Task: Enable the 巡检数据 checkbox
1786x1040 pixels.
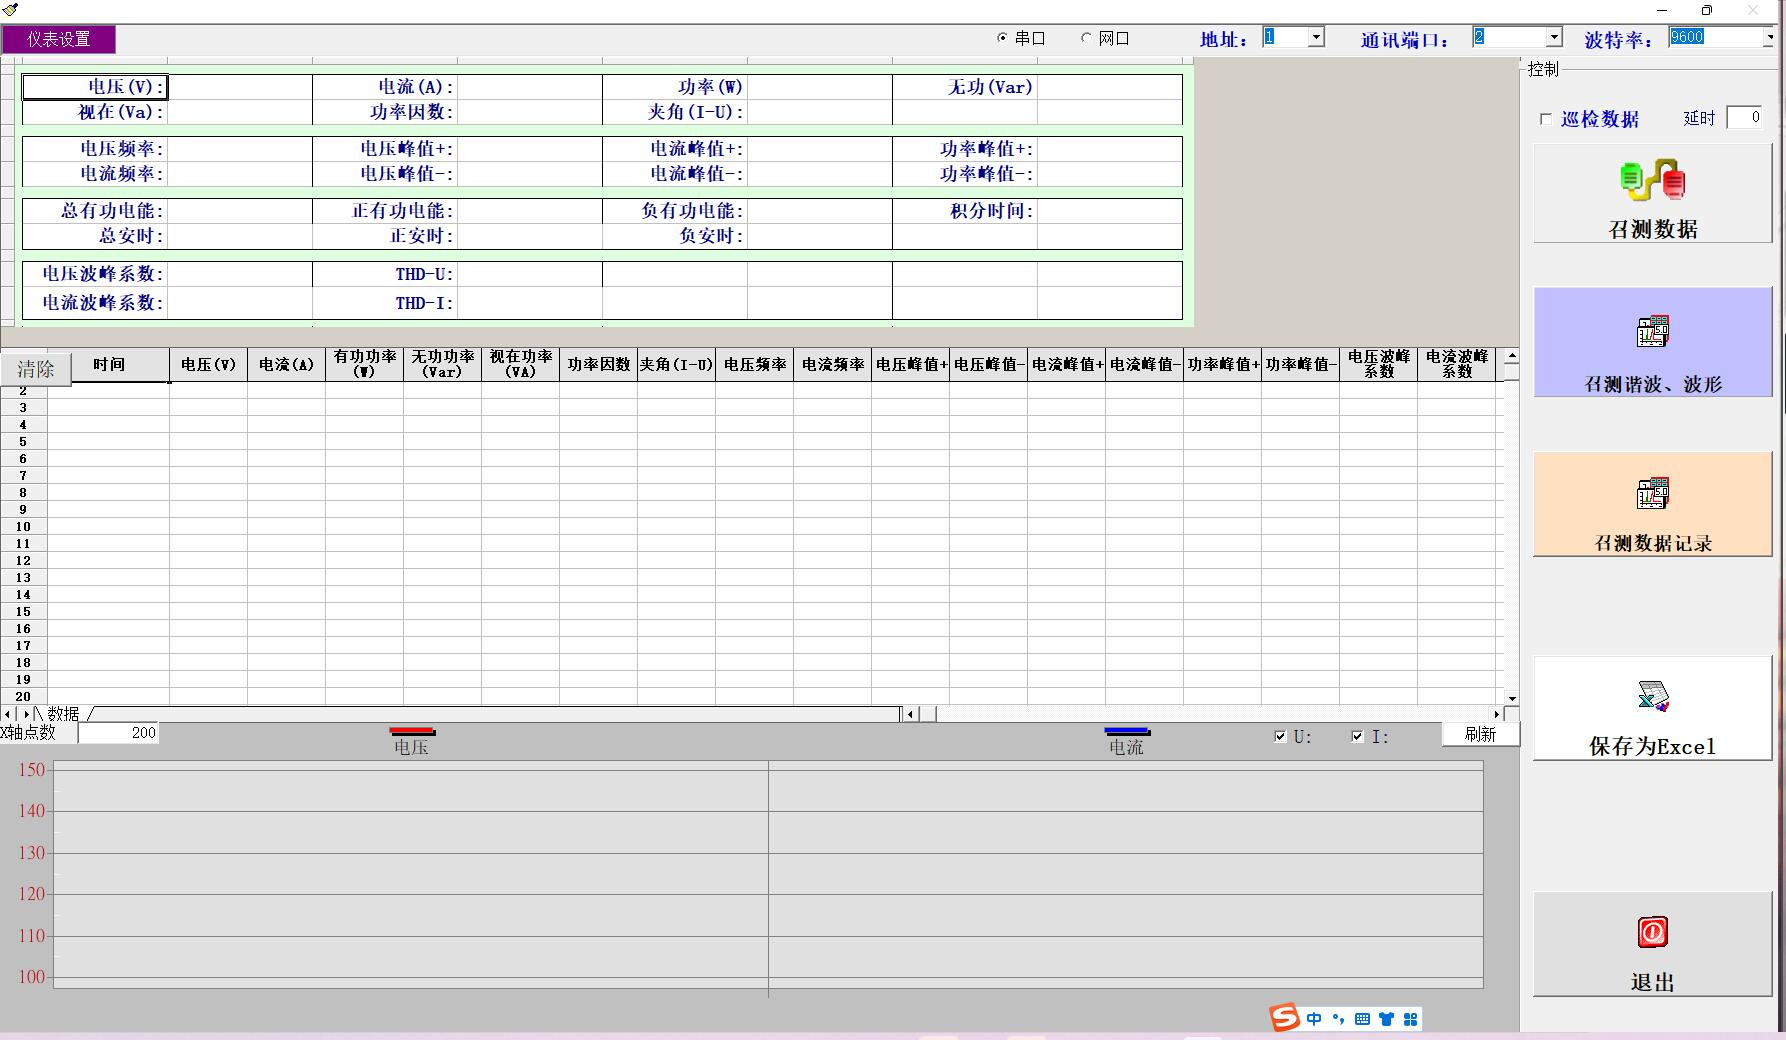Action: point(1546,119)
